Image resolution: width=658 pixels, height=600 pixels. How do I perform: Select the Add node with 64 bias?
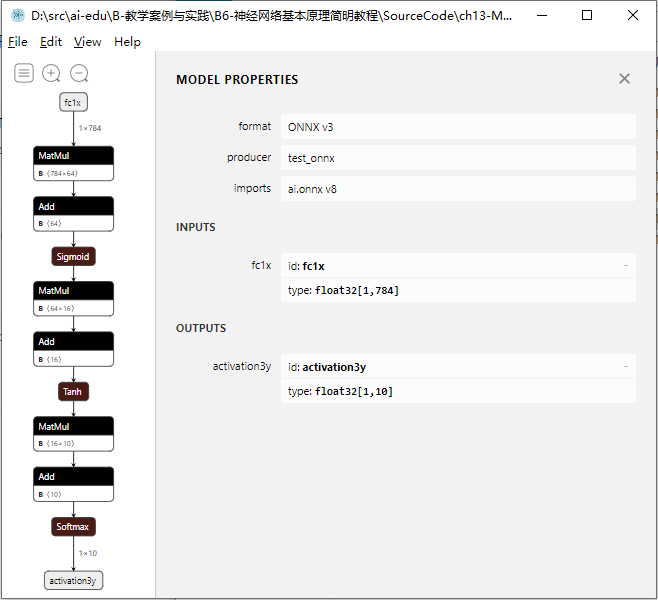(x=73, y=213)
